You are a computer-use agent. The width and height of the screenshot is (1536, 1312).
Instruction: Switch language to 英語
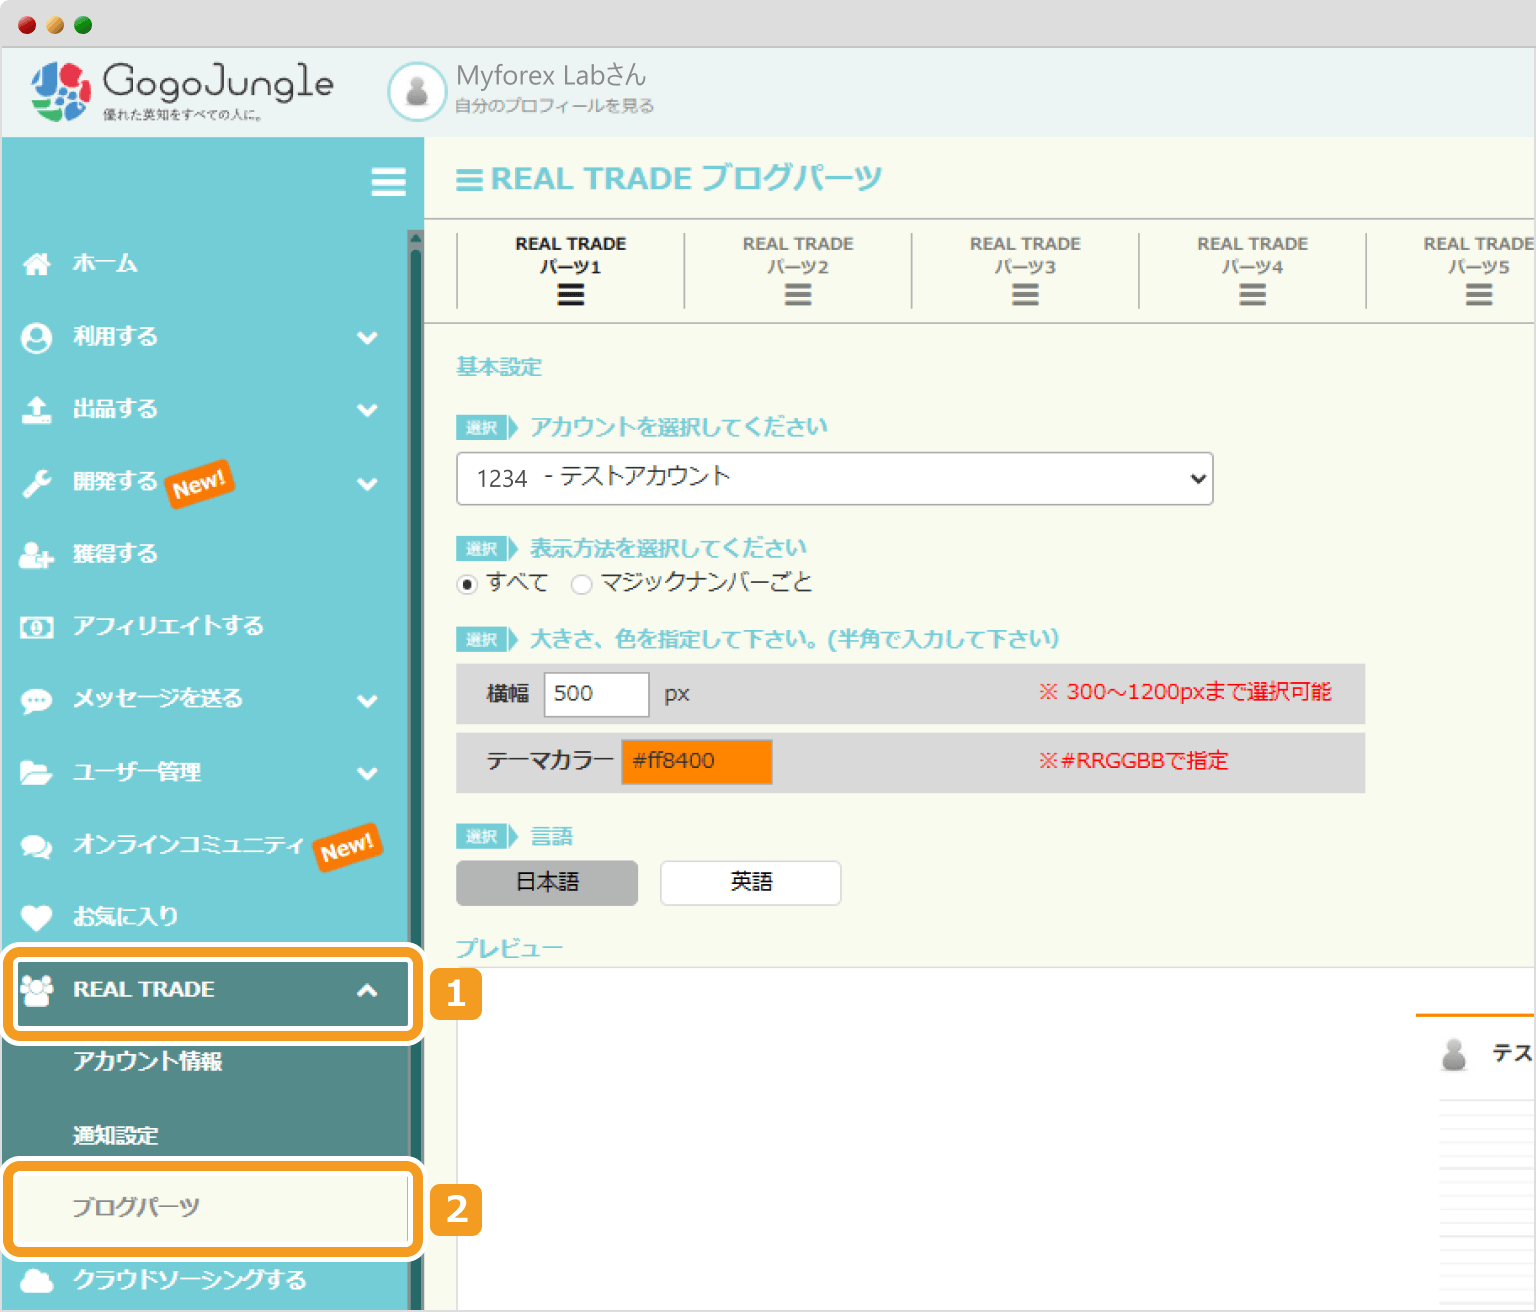tap(750, 882)
